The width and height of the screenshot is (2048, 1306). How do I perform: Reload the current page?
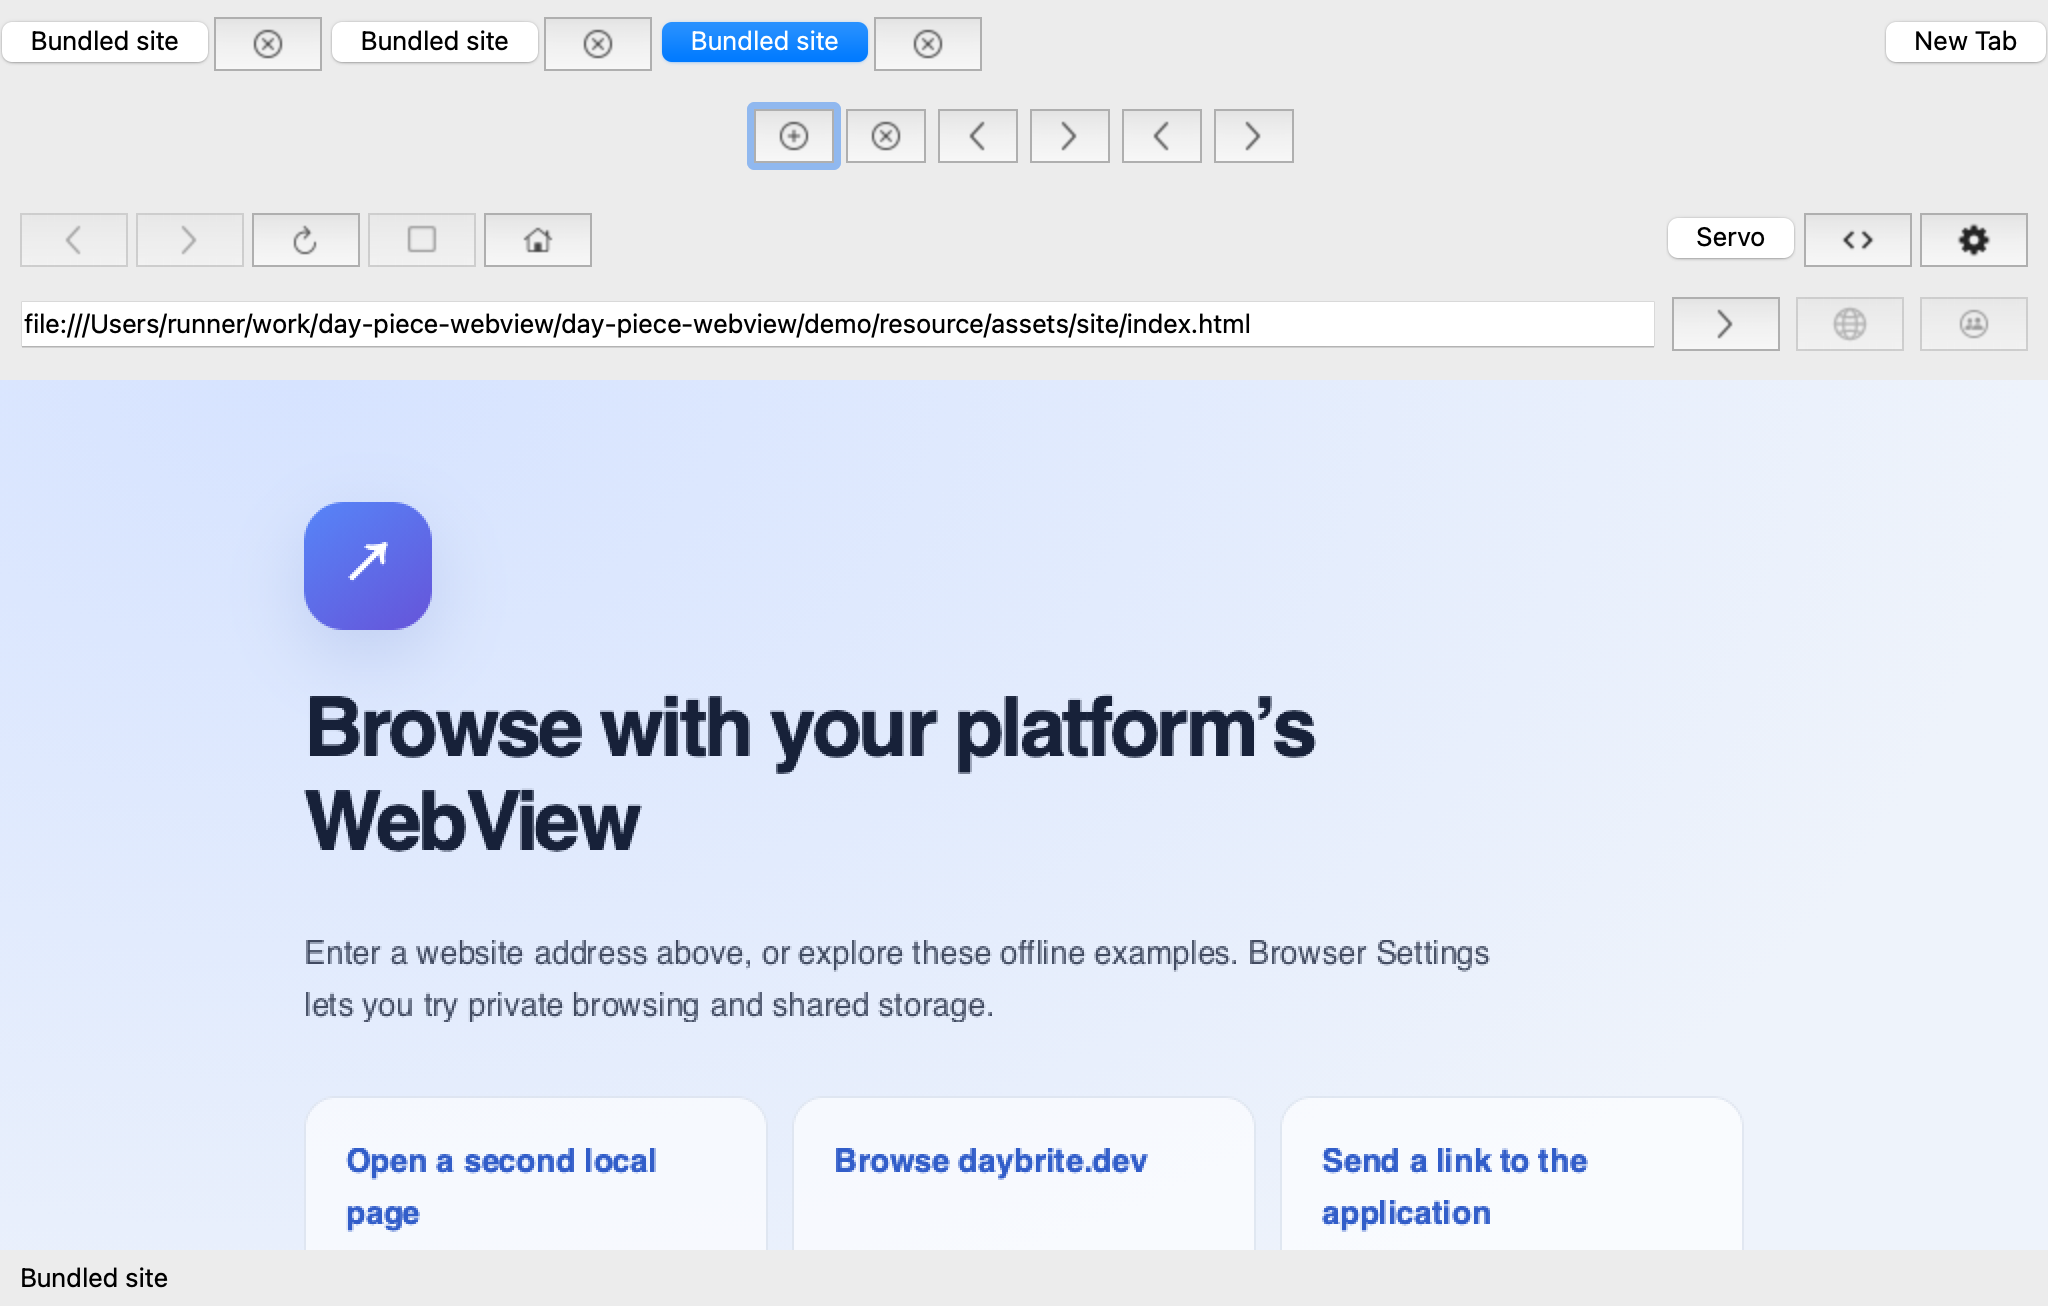(x=306, y=240)
